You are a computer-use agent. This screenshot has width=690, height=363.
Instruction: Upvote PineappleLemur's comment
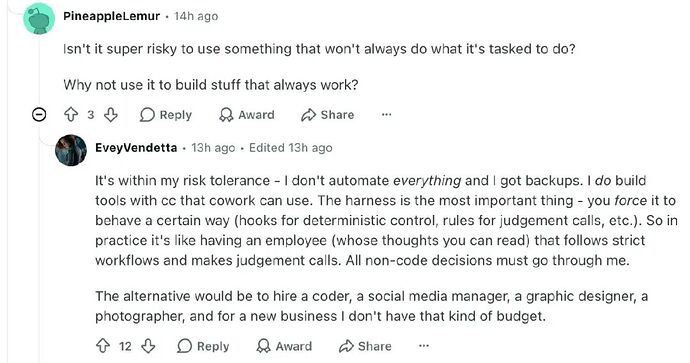tap(71, 115)
